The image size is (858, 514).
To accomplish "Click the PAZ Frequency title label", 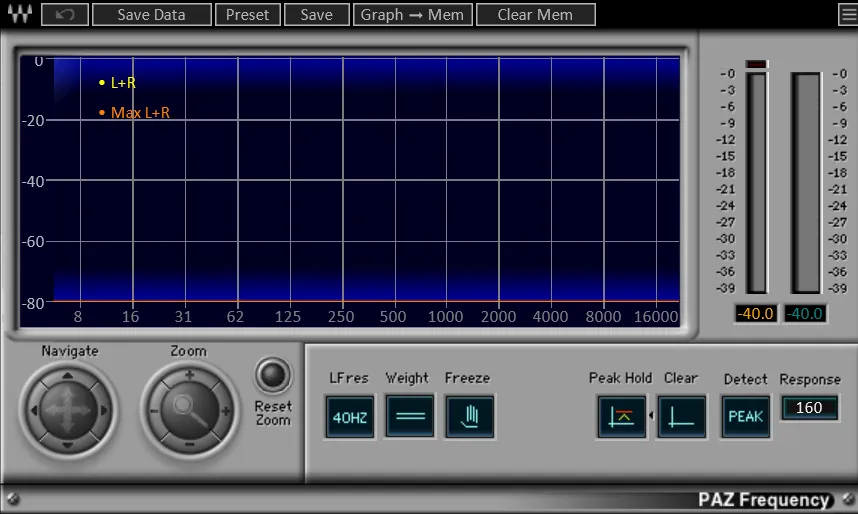I will point(764,499).
